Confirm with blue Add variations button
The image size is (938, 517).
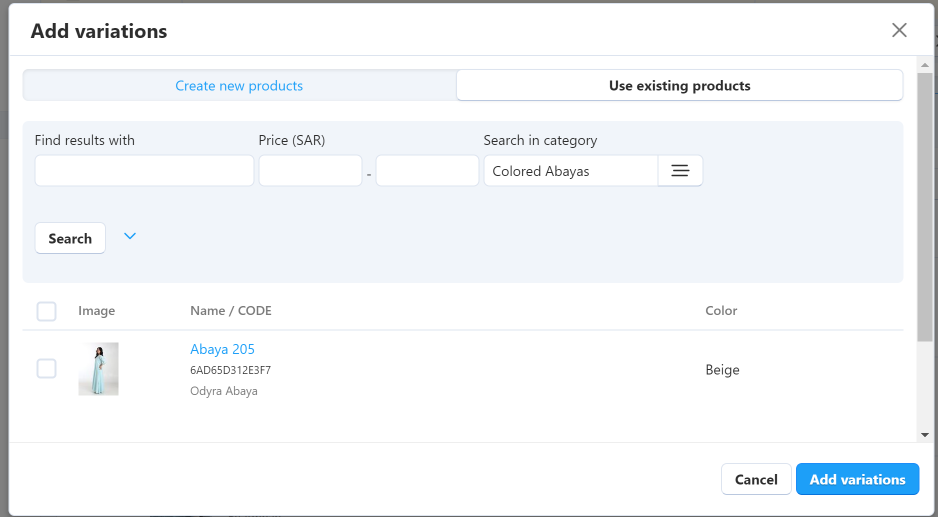pyautogui.click(x=857, y=479)
